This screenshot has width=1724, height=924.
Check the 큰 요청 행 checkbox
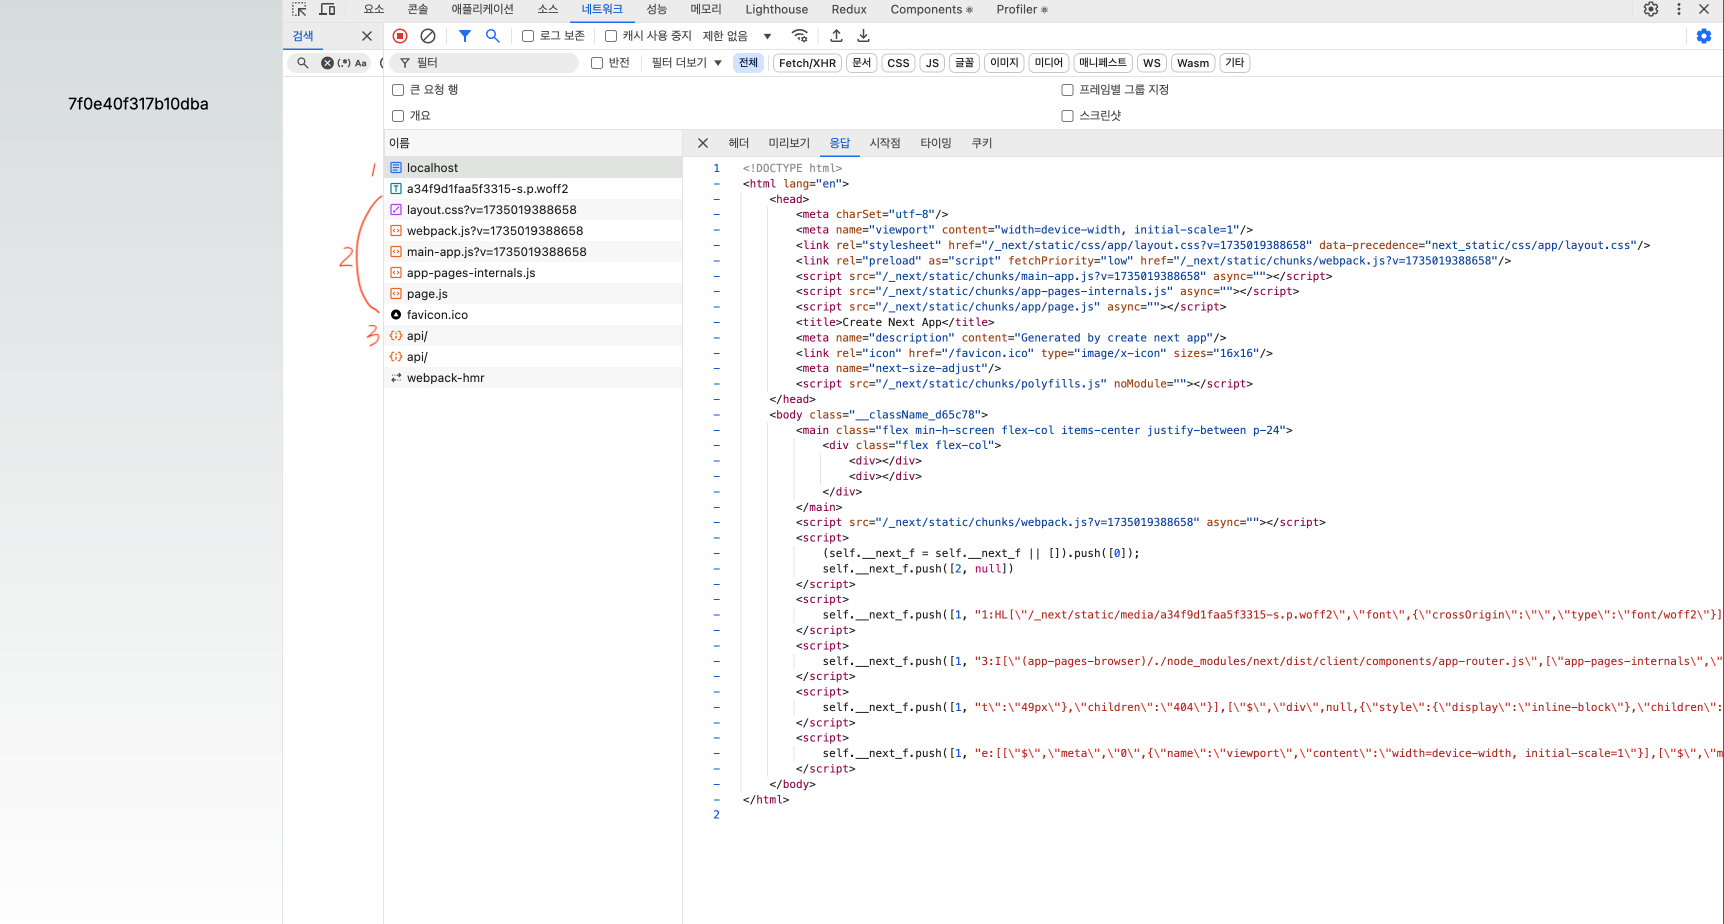[x=398, y=90]
